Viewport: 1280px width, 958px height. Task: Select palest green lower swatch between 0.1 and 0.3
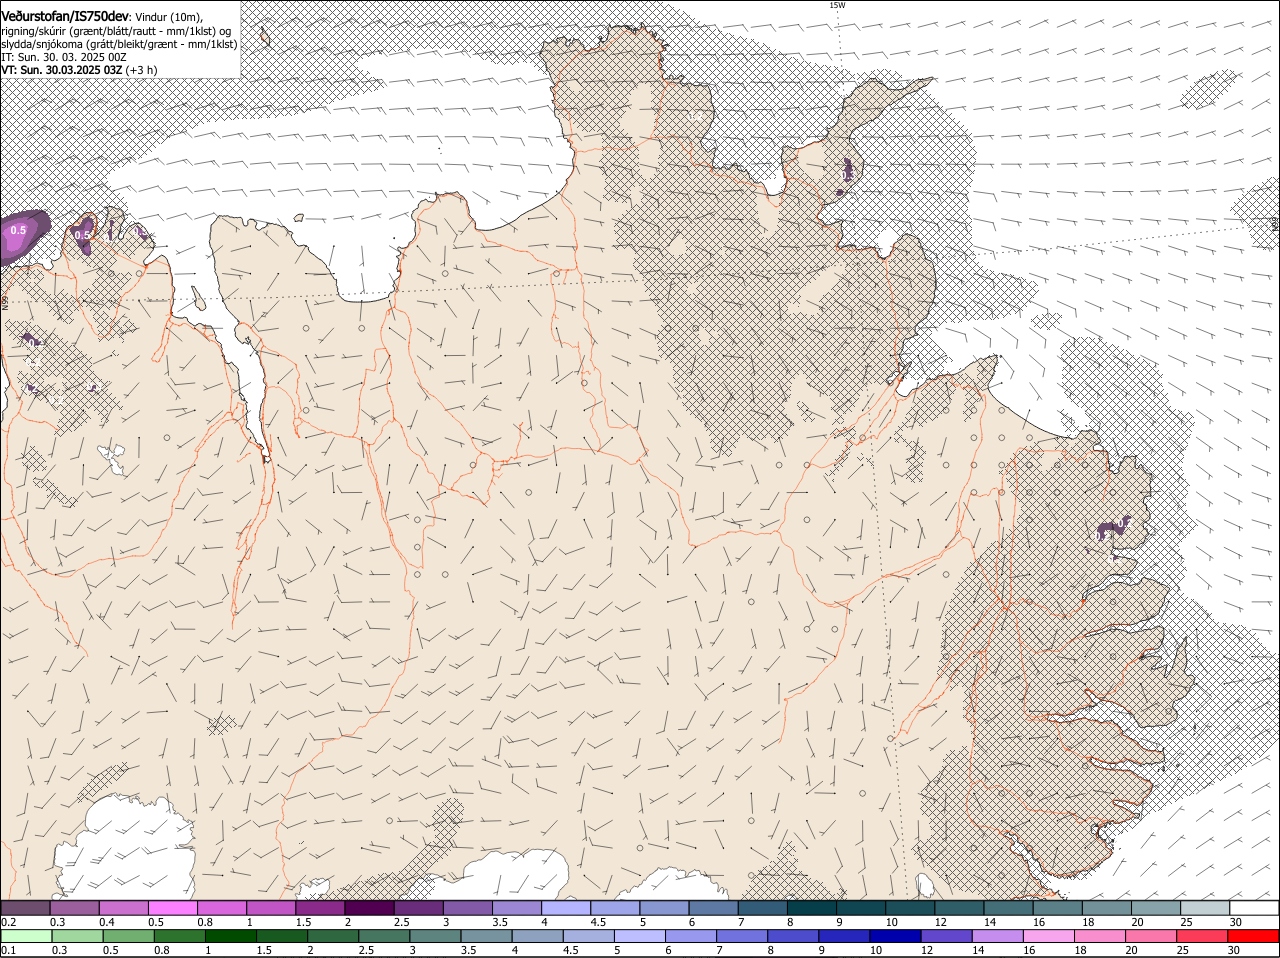(27, 936)
